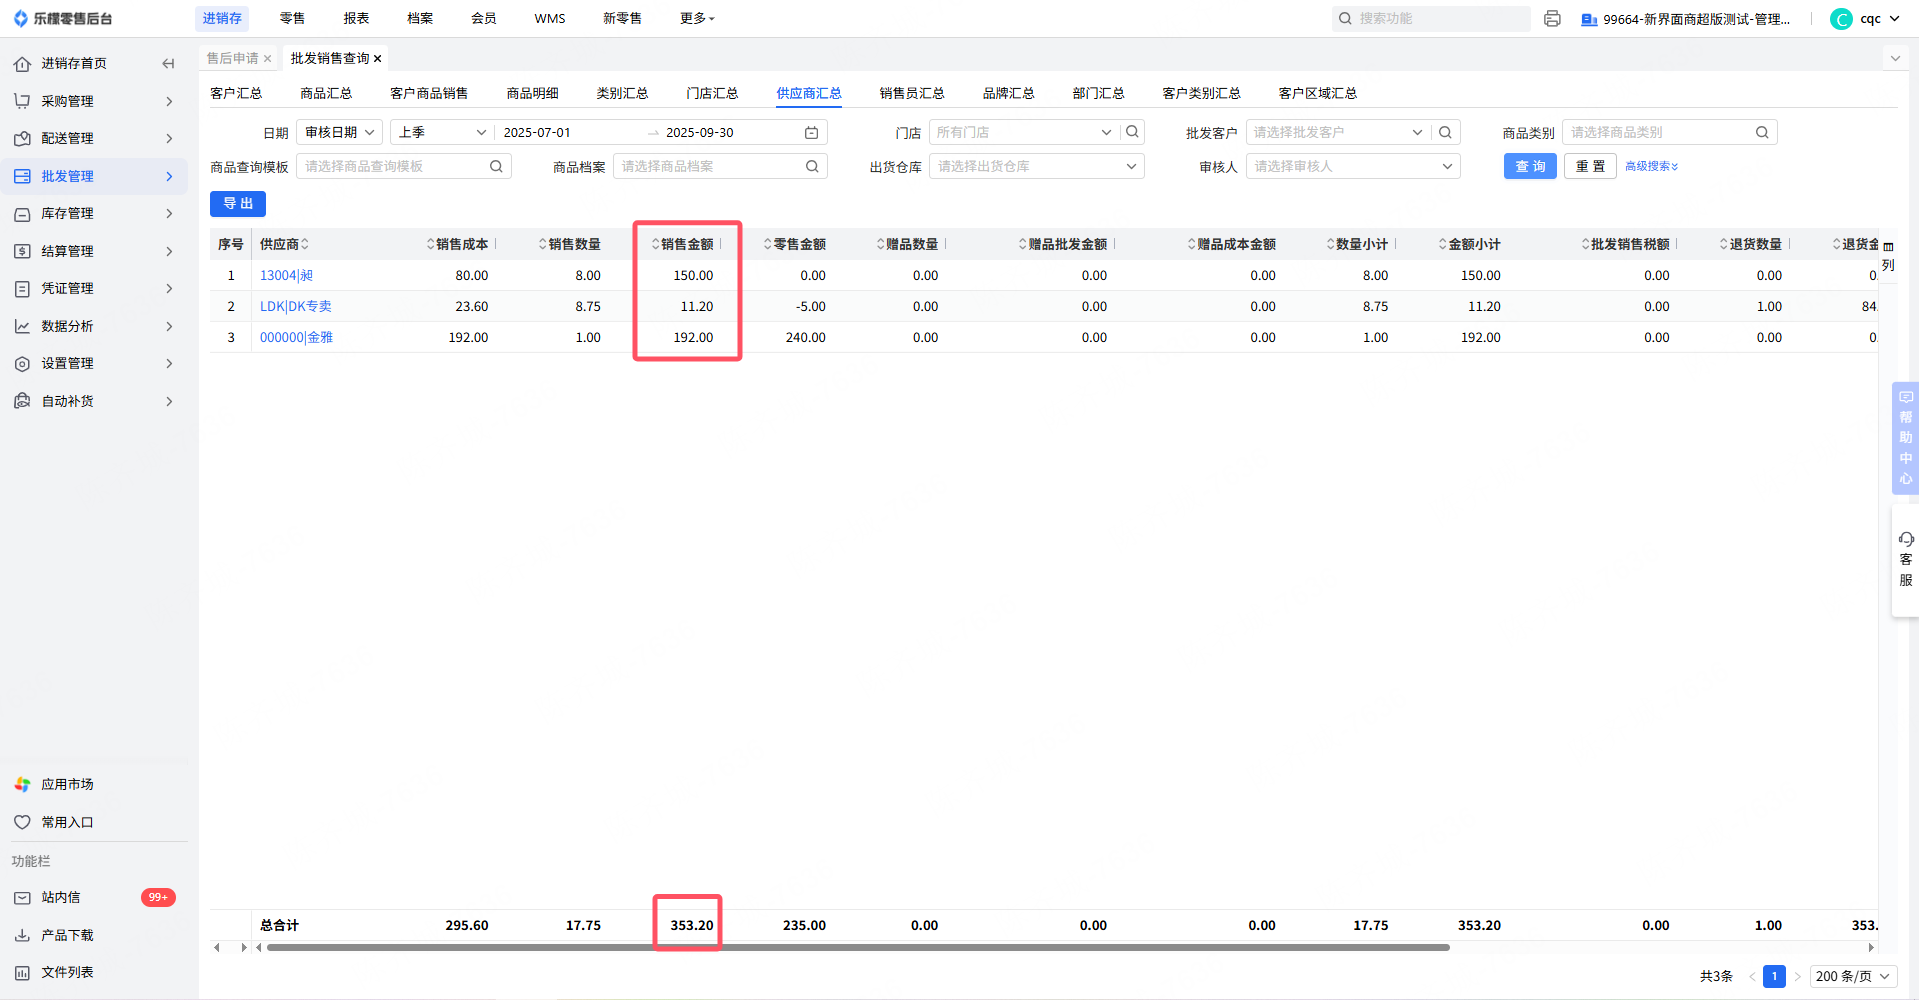Close the 售后申请 page tab
Image resolution: width=1919 pixels, height=1000 pixels.
coord(267,59)
